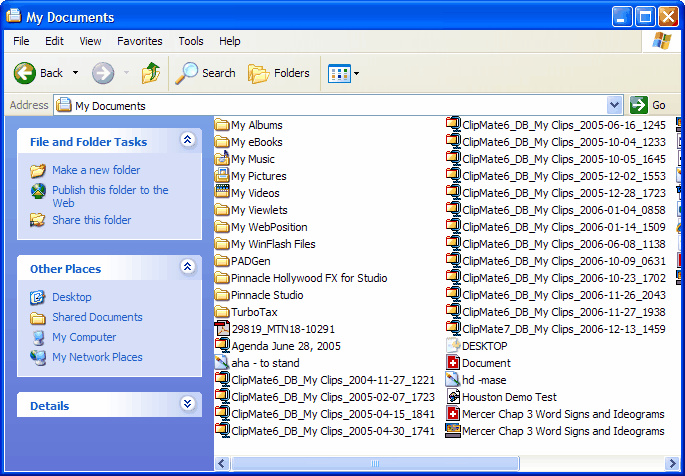Select the My Pictures folder icon

pos(222,176)
